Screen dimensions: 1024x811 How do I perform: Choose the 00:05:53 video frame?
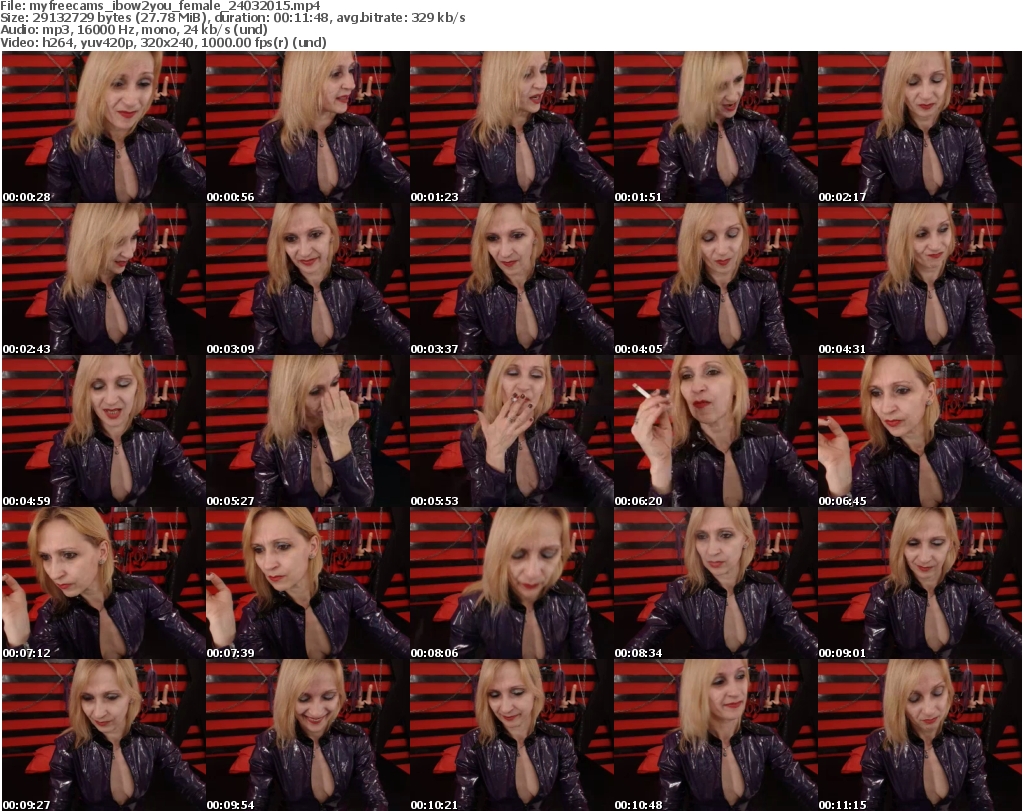(511, 432)
